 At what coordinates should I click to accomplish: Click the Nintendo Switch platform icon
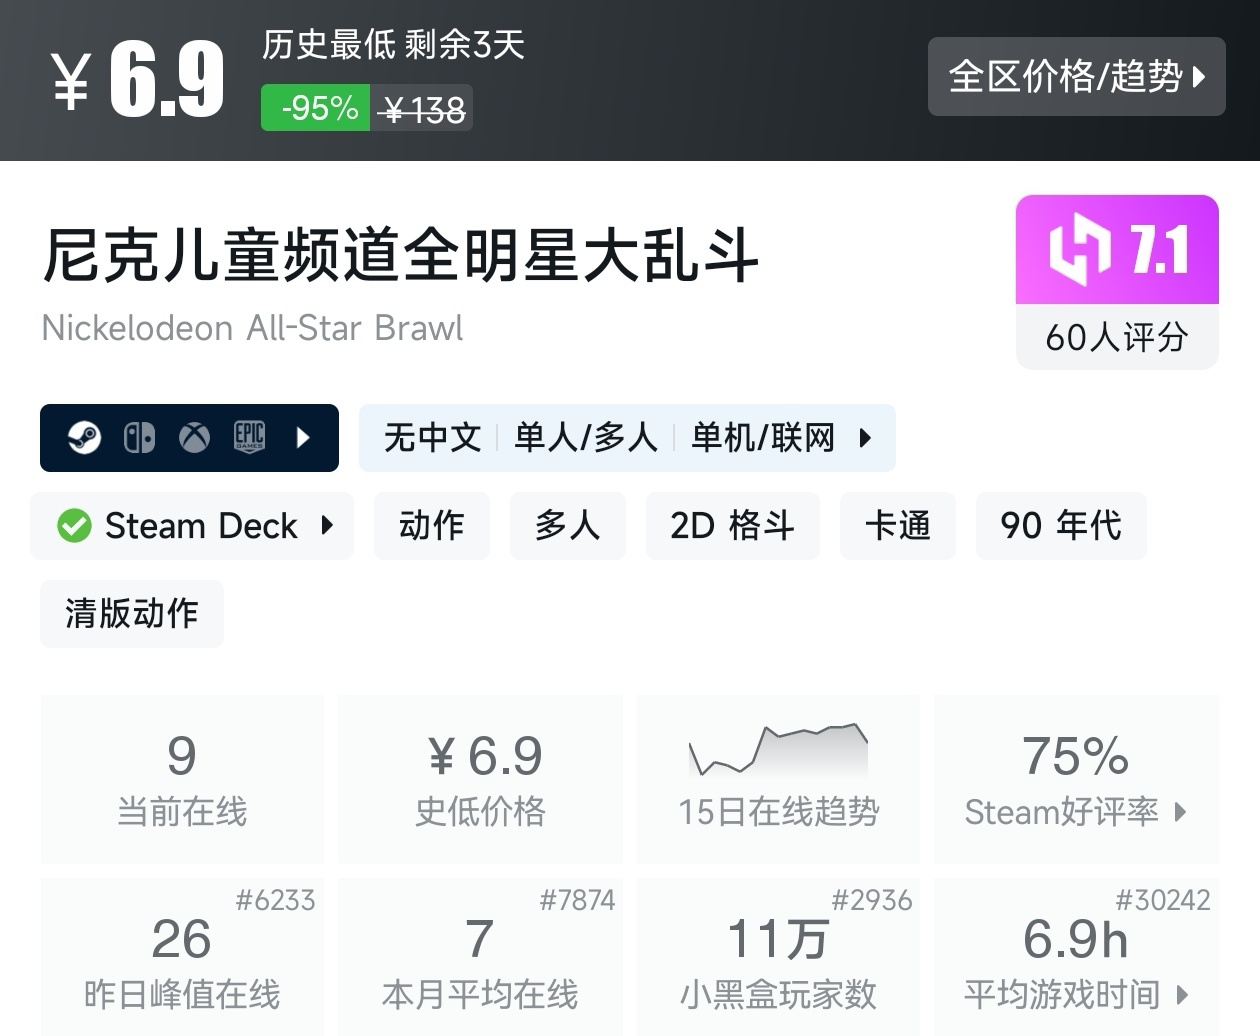point(139,437)
